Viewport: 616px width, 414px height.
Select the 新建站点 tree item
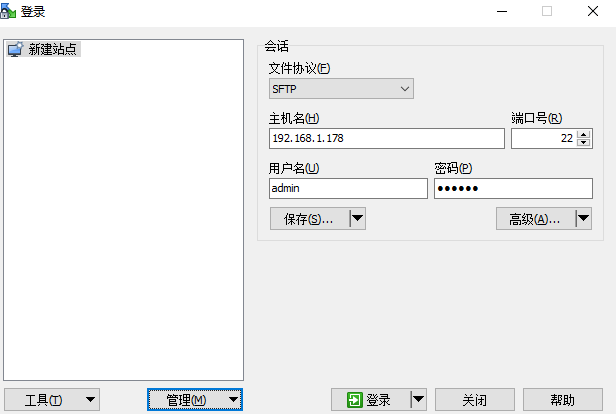click(x=44, y=49)
